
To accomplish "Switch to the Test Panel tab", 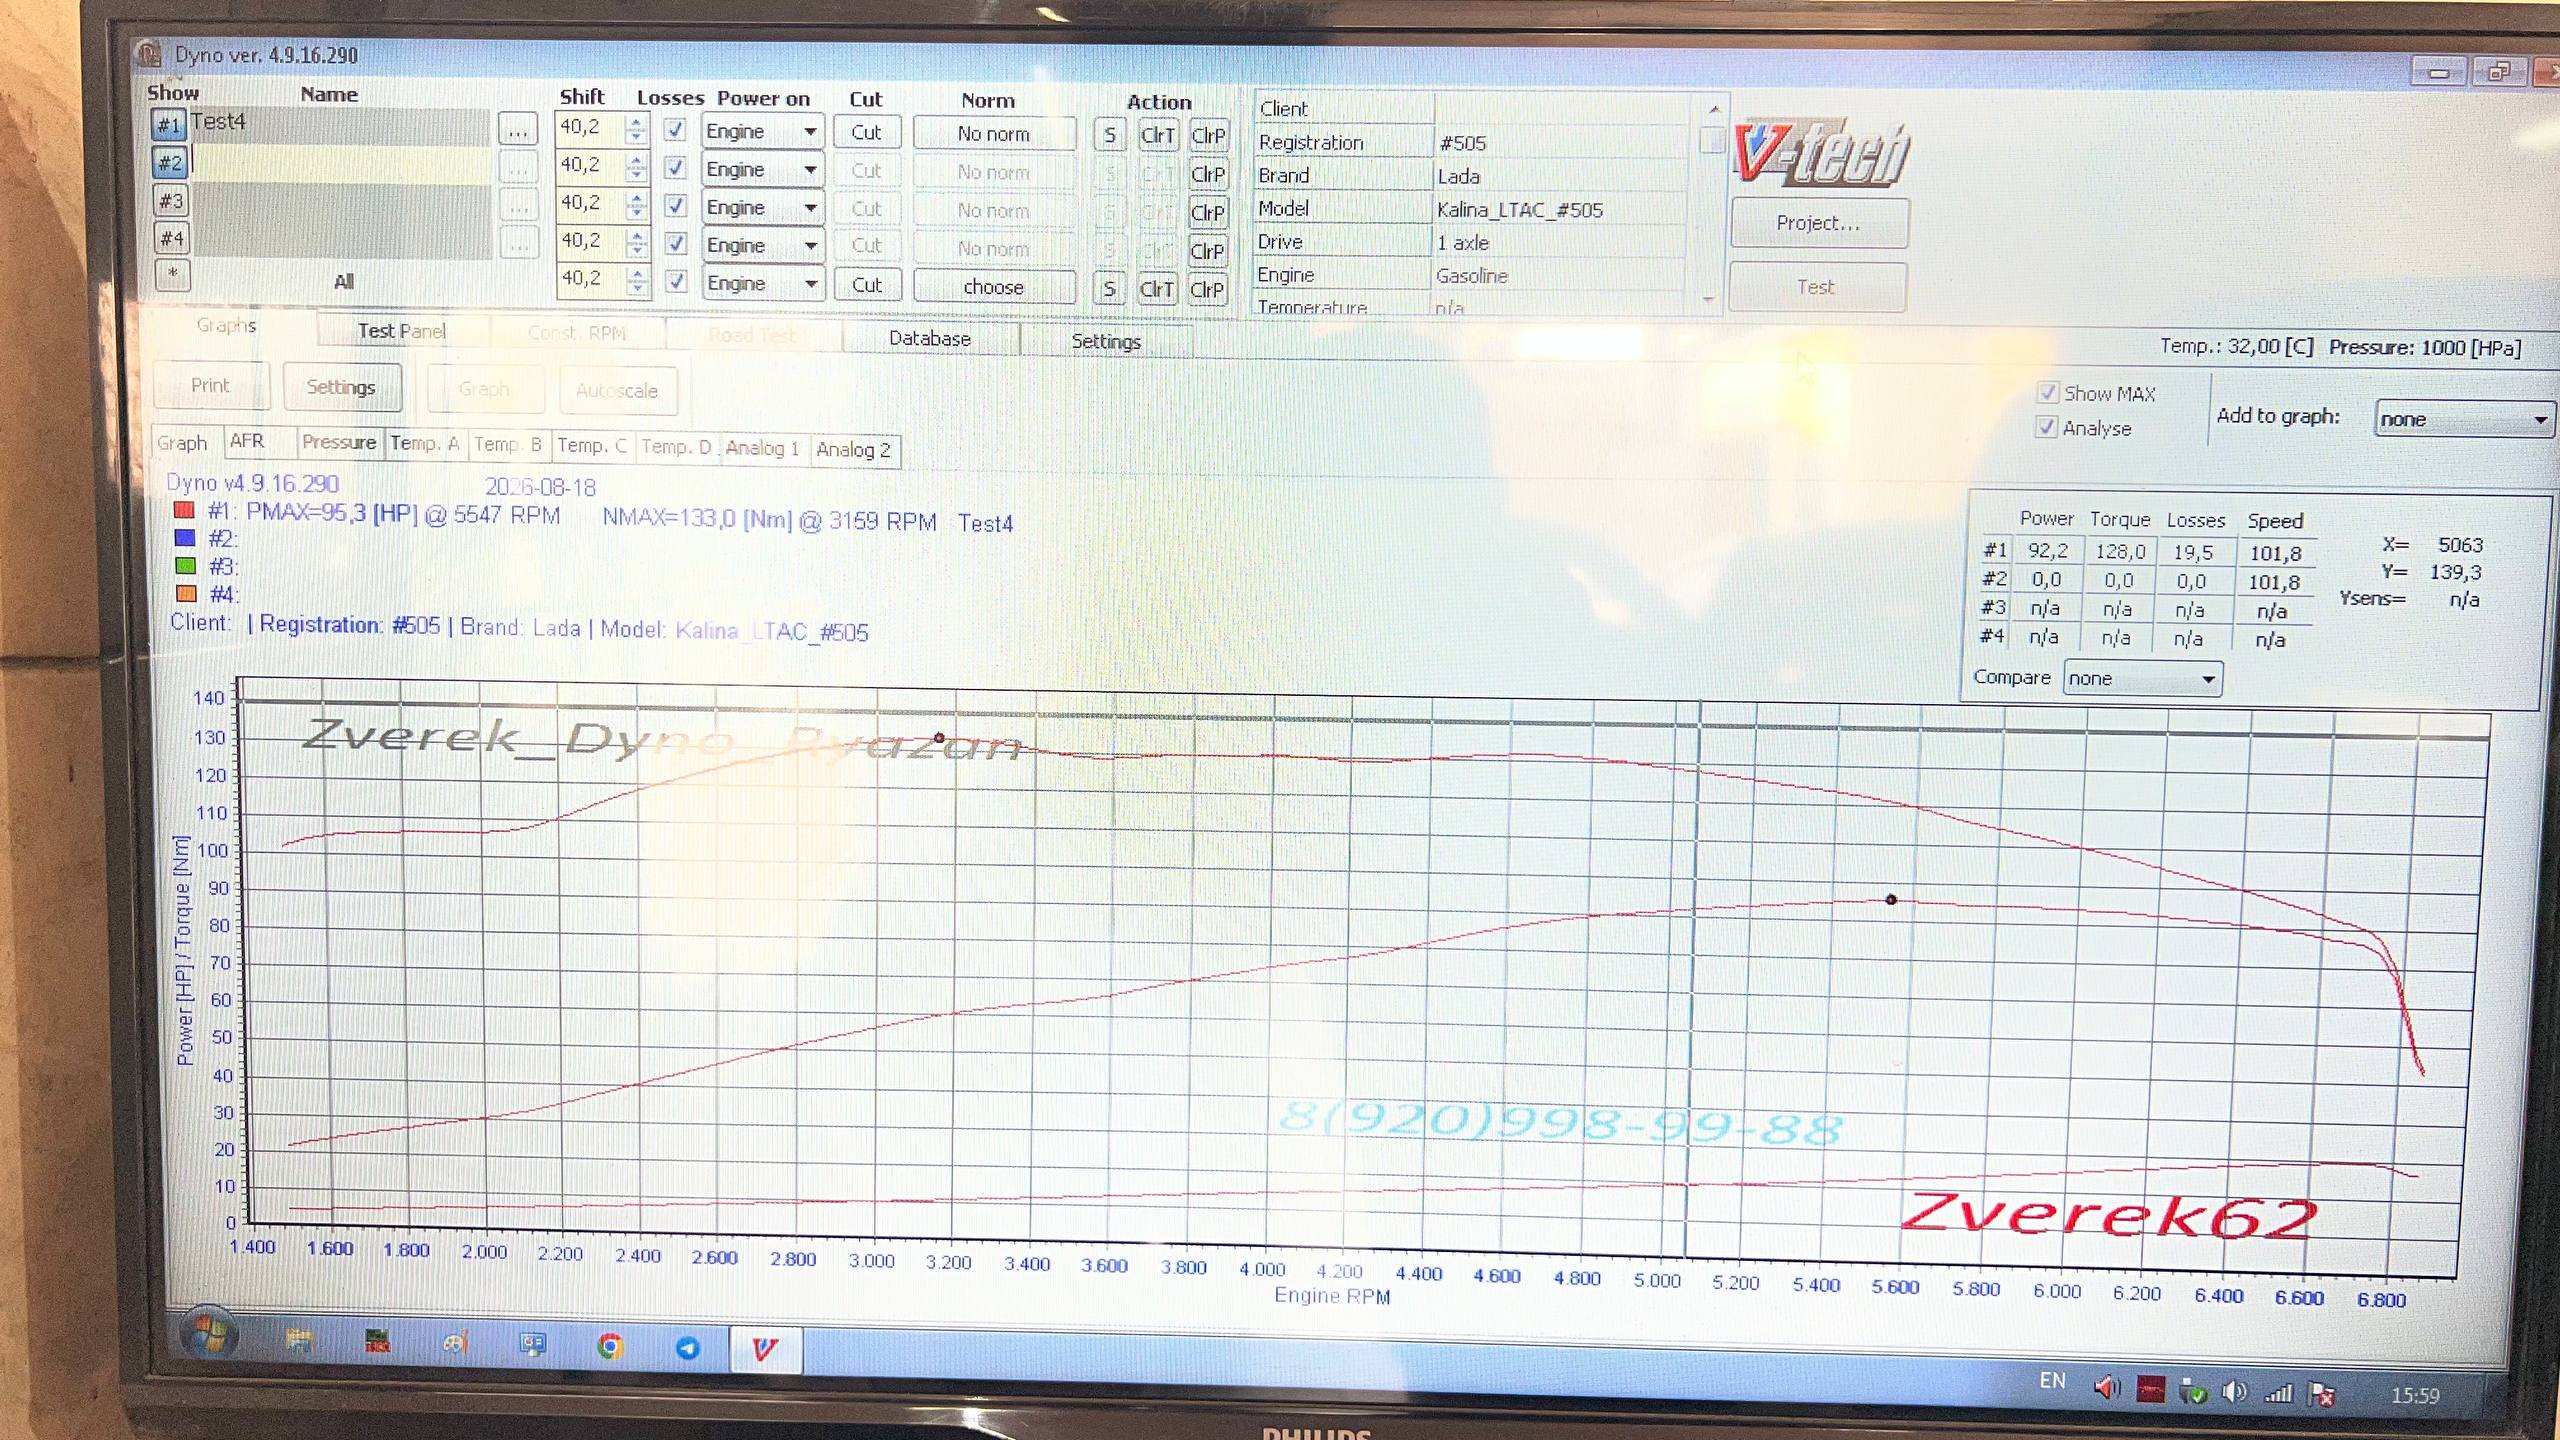I will (x=402, y=331).
